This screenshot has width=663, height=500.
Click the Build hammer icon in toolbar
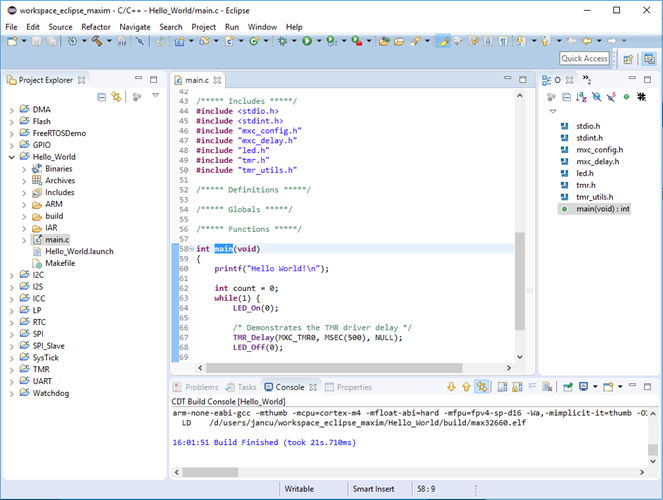tap(97, 42)
